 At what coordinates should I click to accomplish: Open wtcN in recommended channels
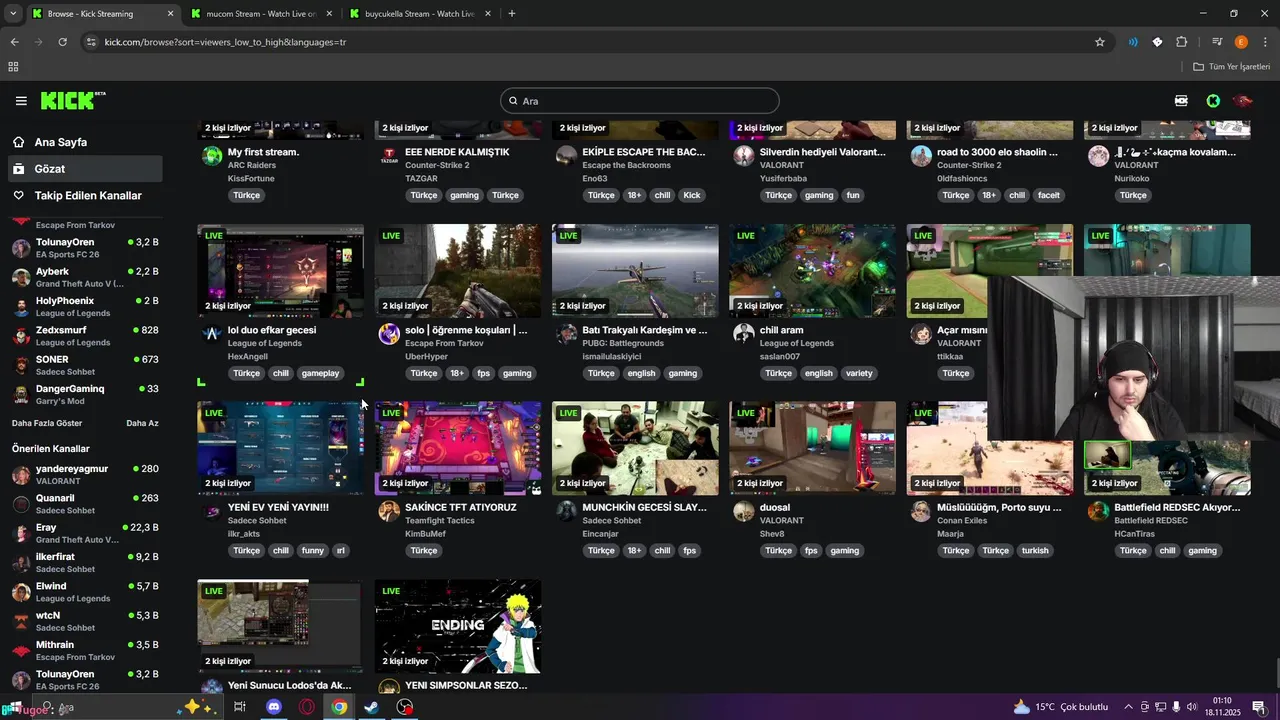pyautogui.click(x=84, y=620)
